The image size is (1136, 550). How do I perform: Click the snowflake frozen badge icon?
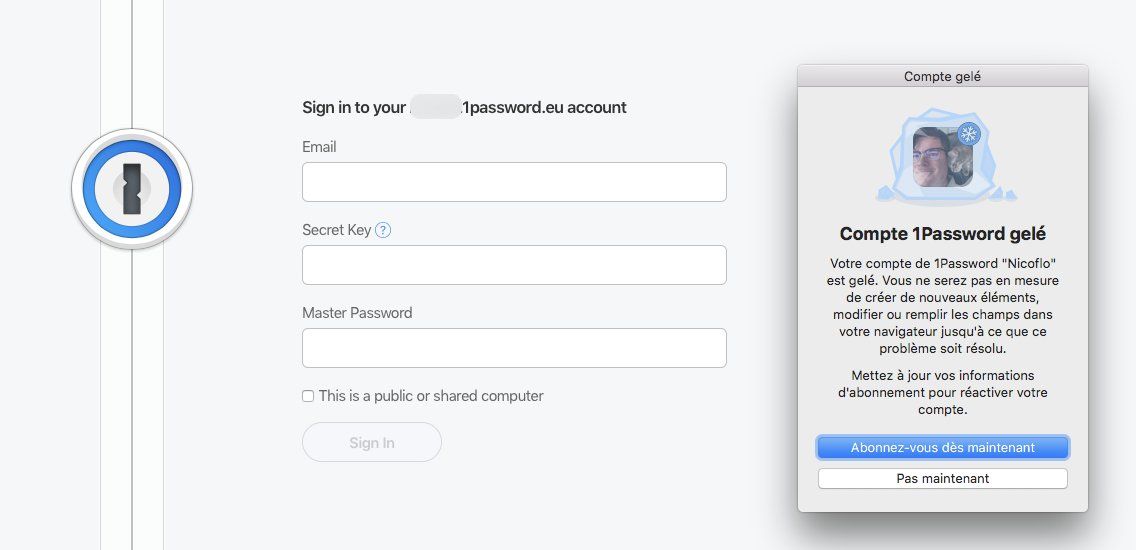coord(968,134)
